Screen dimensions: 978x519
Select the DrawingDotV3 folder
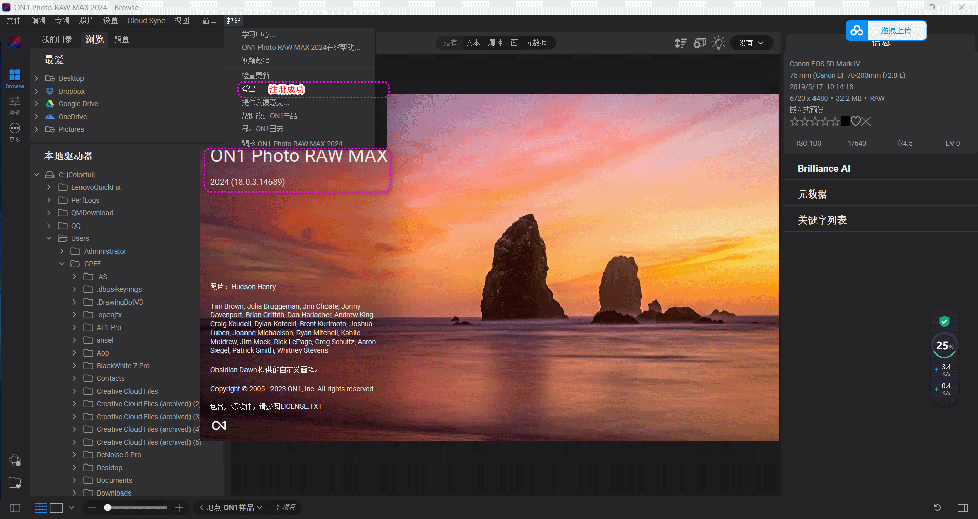[x=120, y=302]
